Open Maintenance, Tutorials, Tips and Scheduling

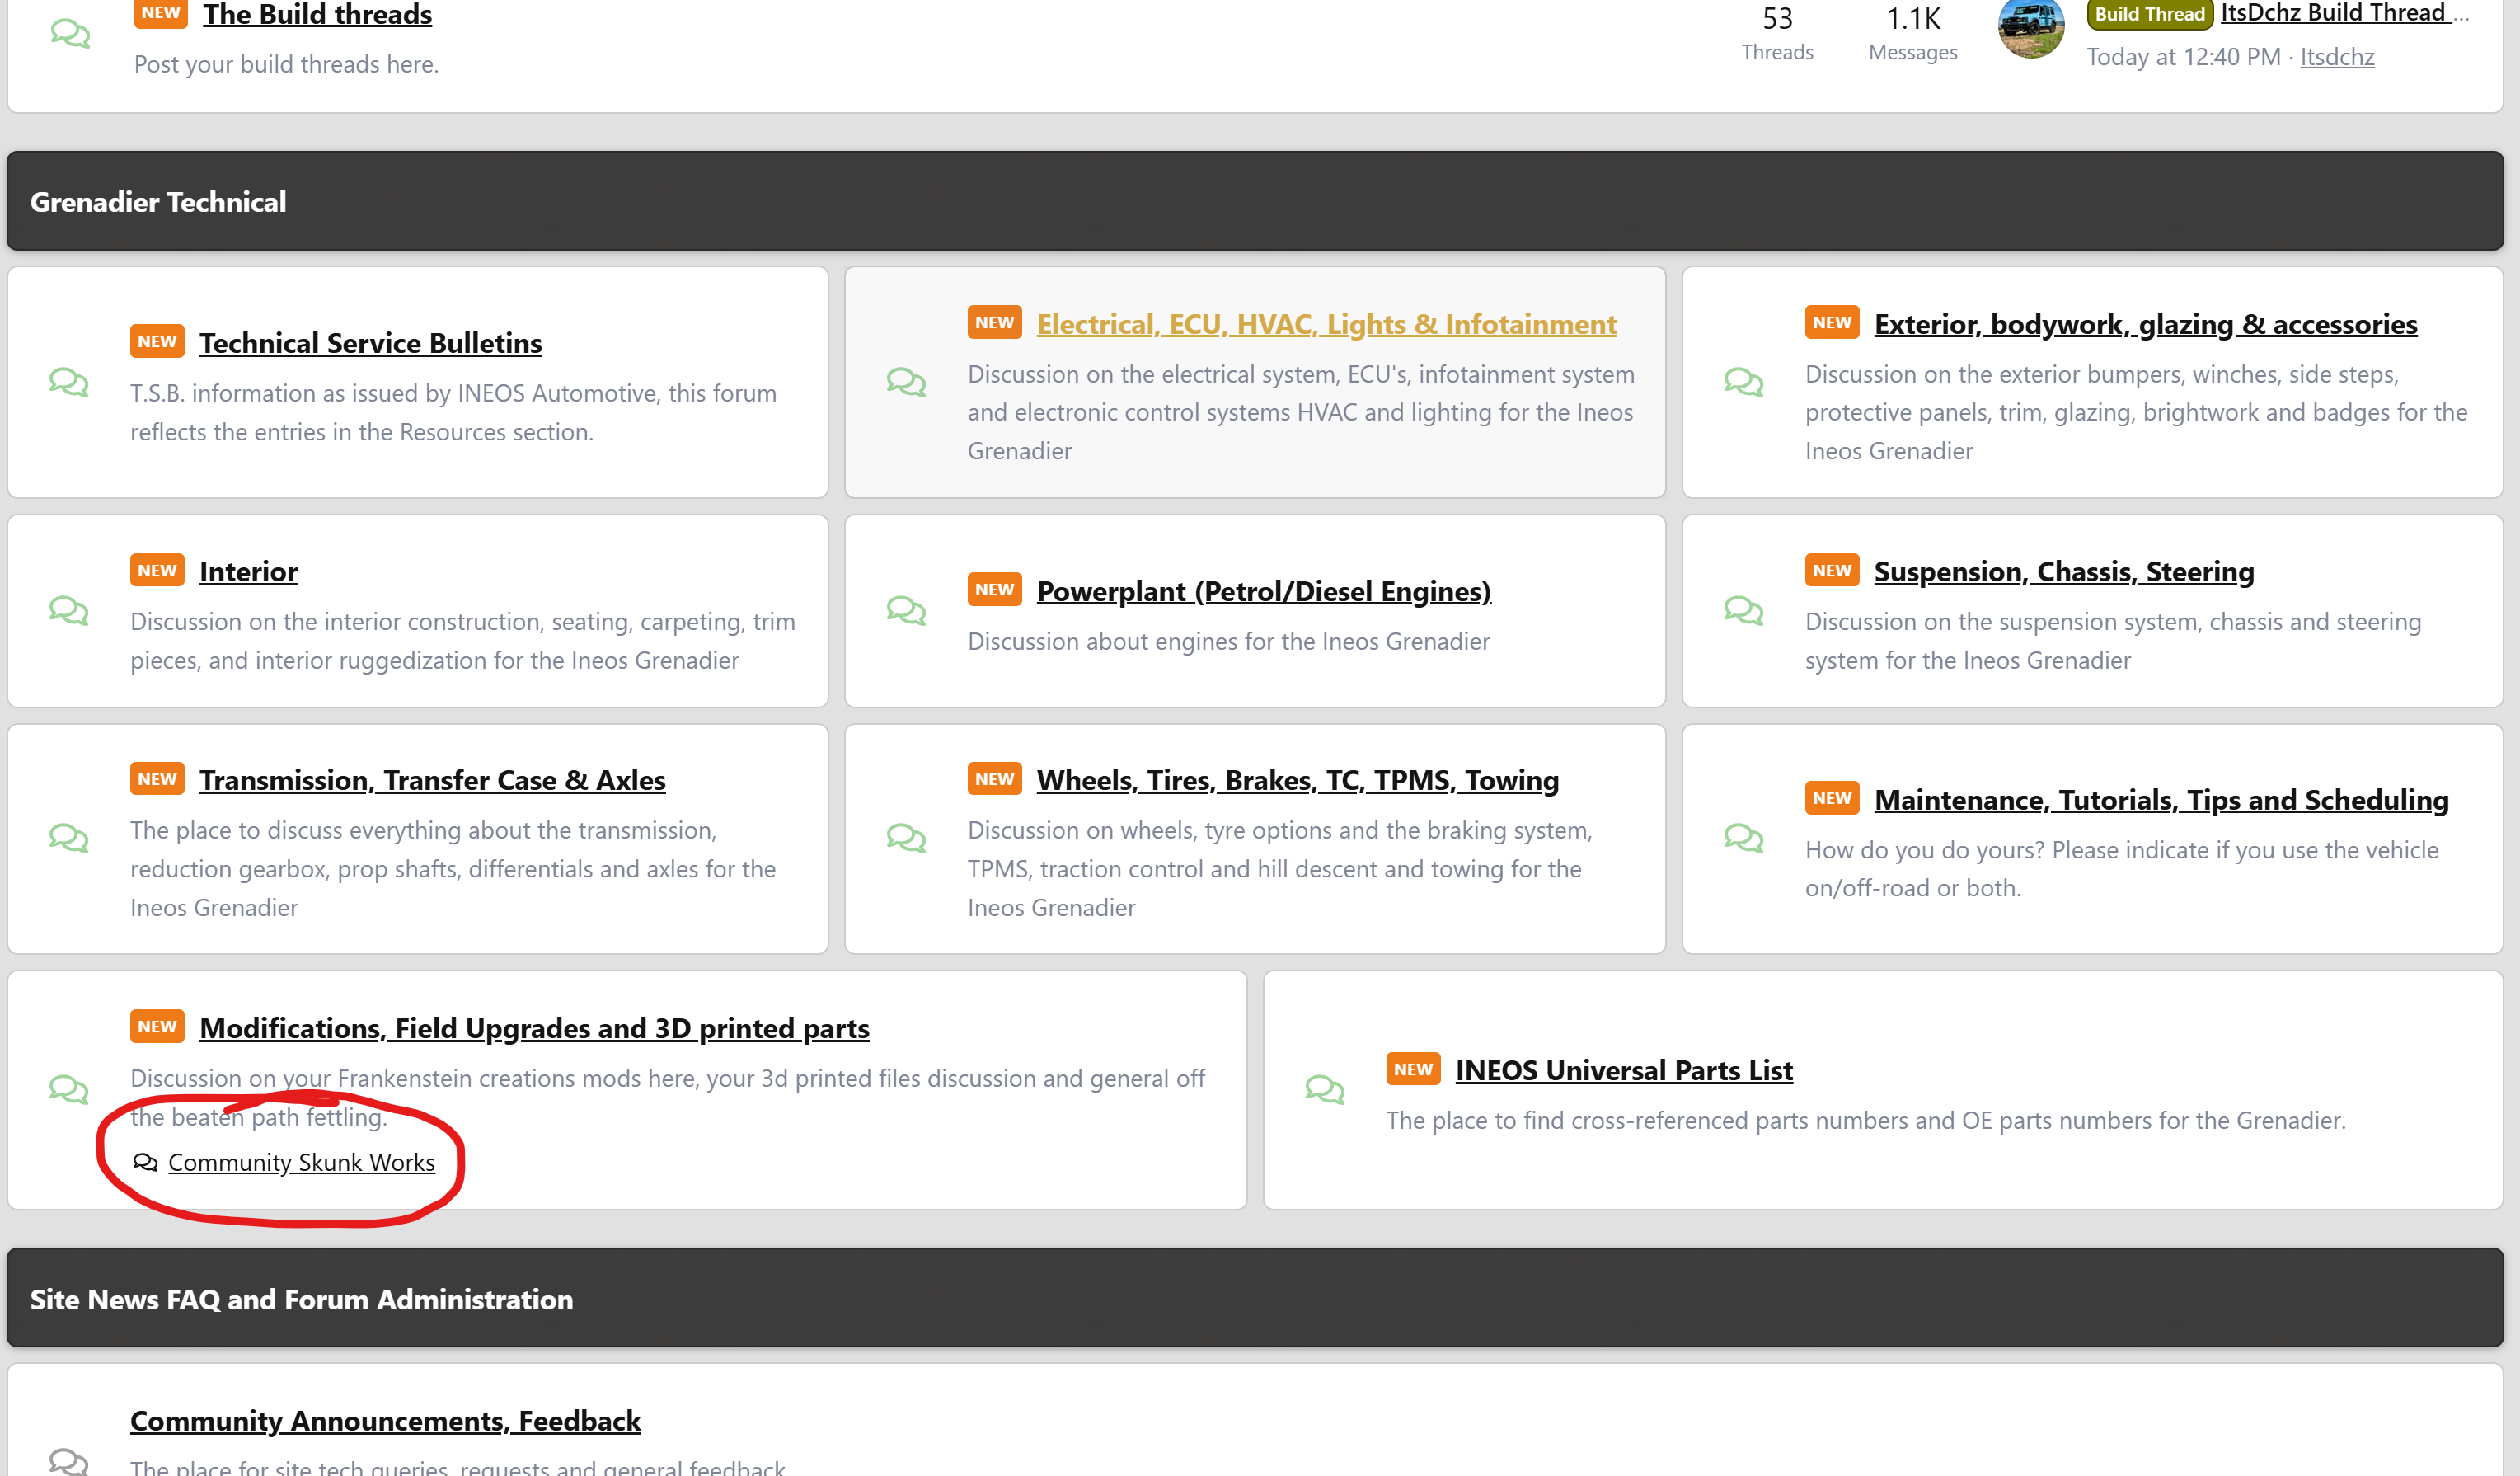[x=2162, y=800]
